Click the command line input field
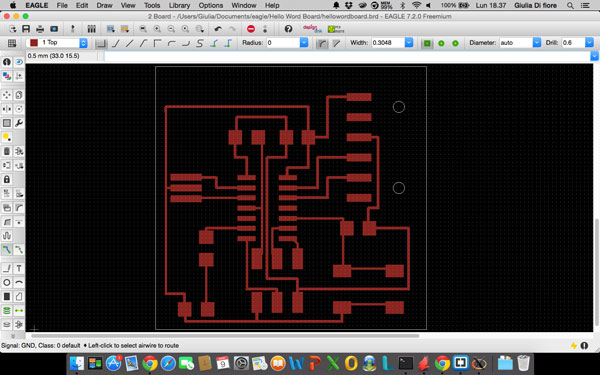The height and width of the screenshot is (375, 600). (347, 56)
